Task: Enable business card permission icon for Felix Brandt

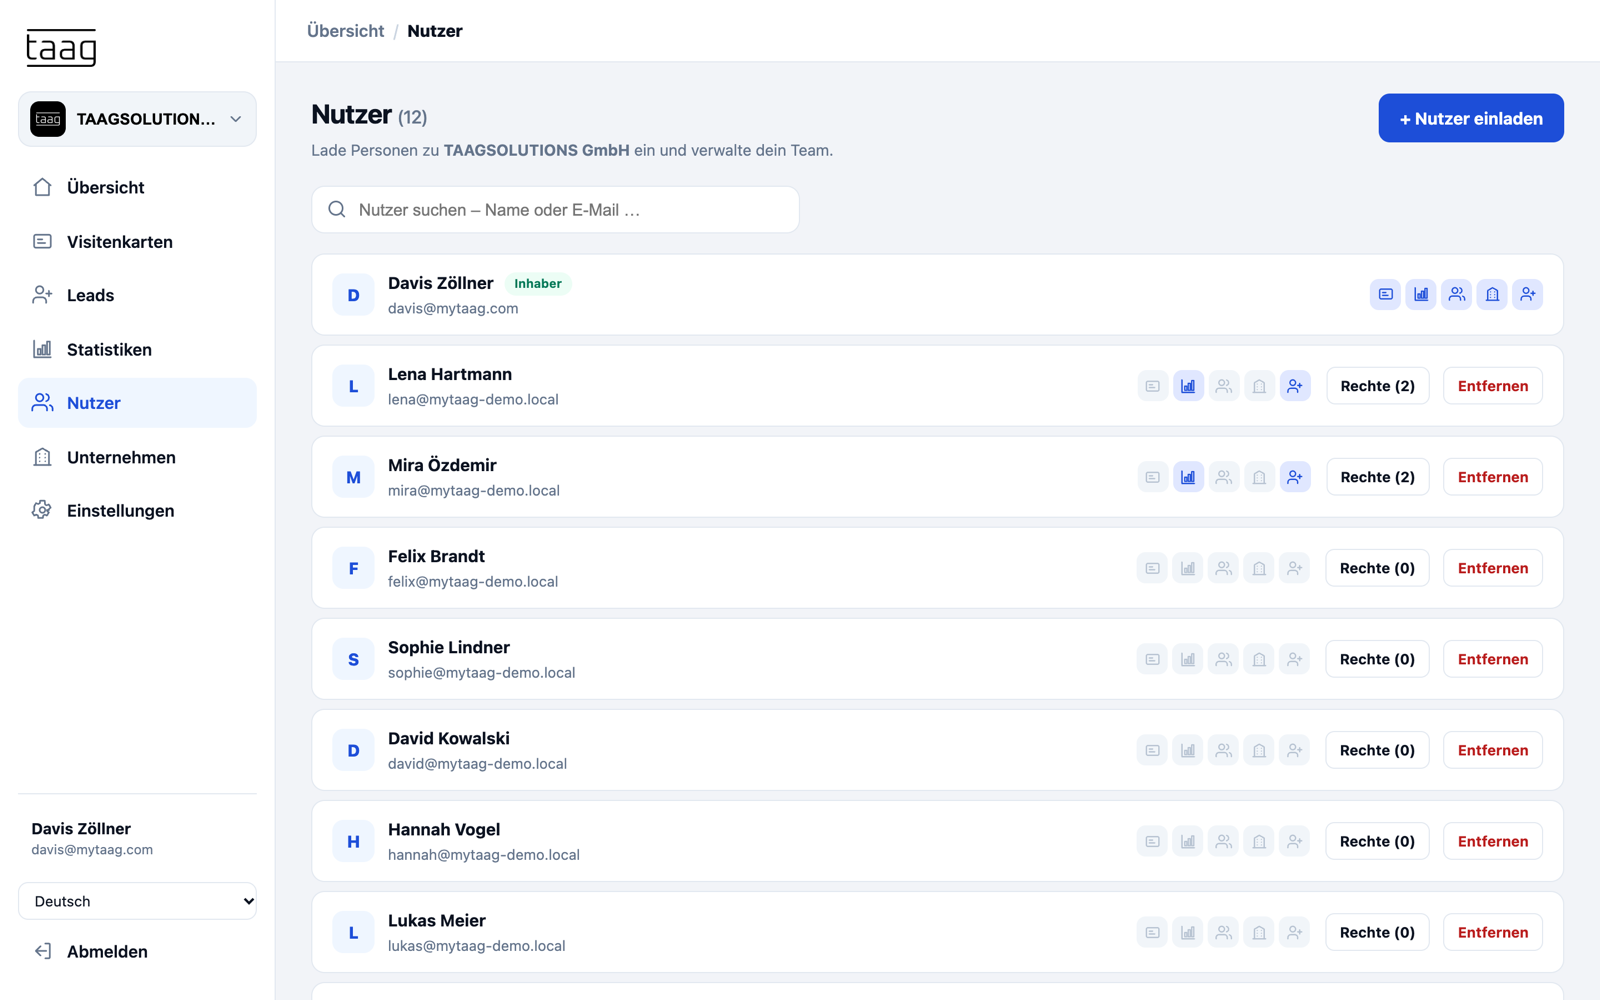Action: click(1152, 568)
